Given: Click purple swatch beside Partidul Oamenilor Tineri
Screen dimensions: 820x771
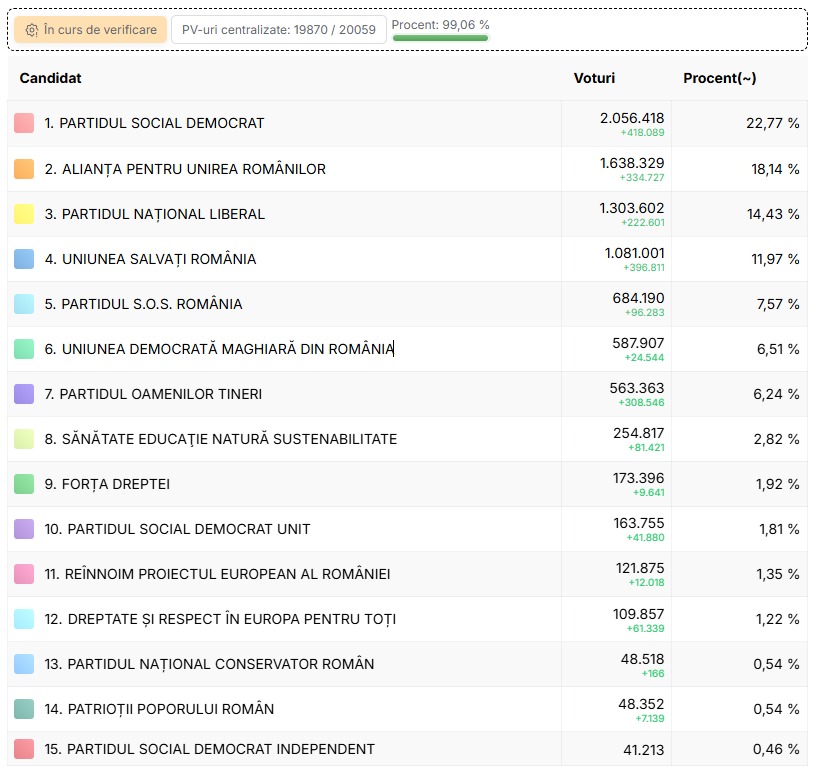Looking at the screenshot, I should 24,394.
